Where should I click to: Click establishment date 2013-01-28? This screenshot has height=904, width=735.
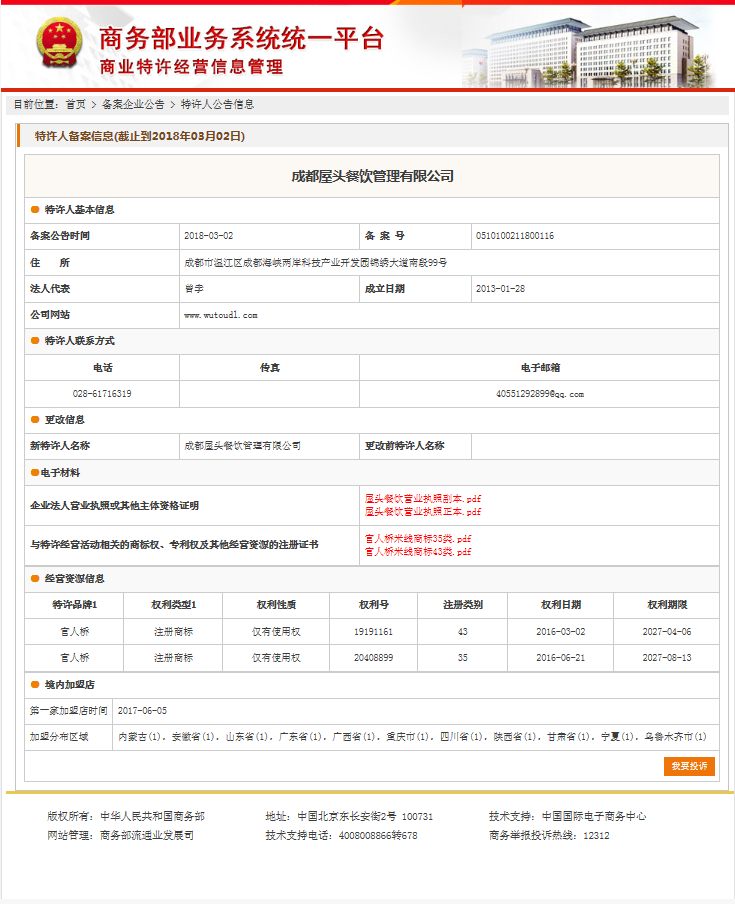[500, 289]
